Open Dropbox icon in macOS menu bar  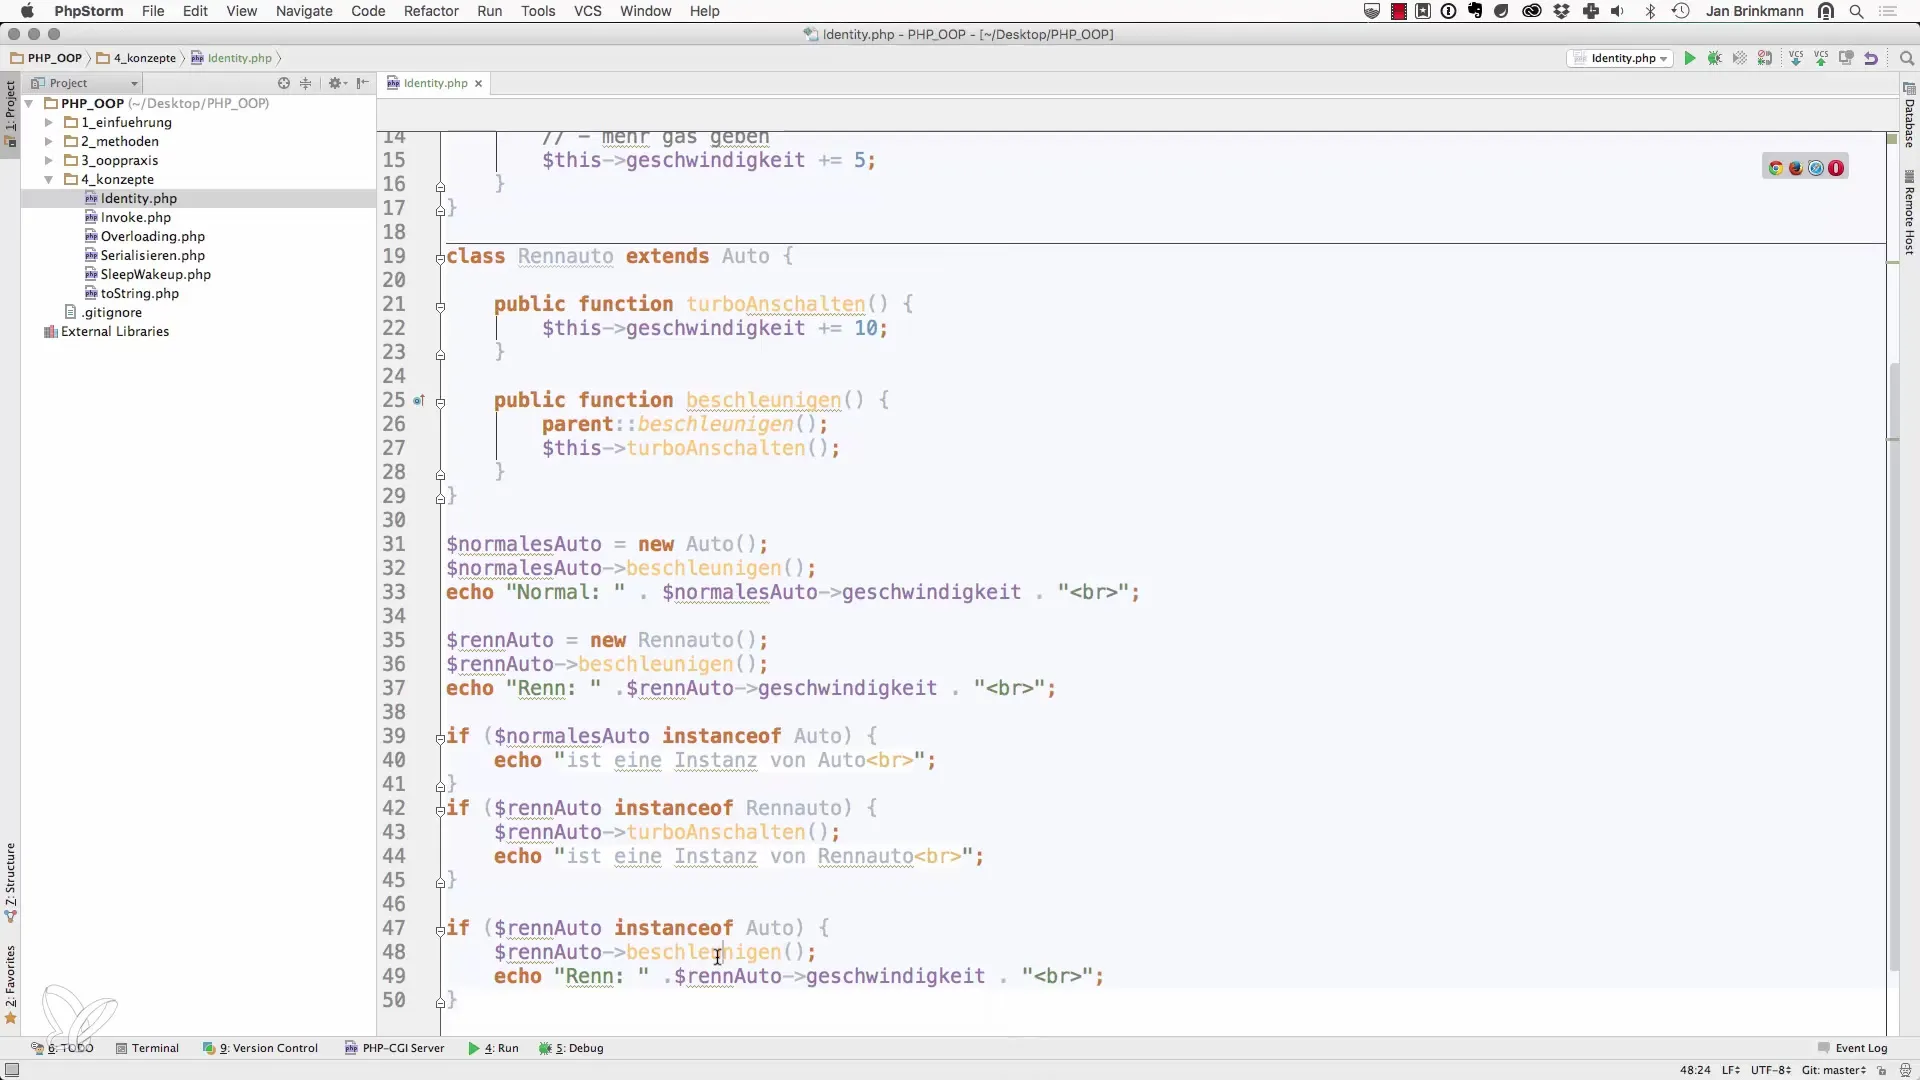1562,11
